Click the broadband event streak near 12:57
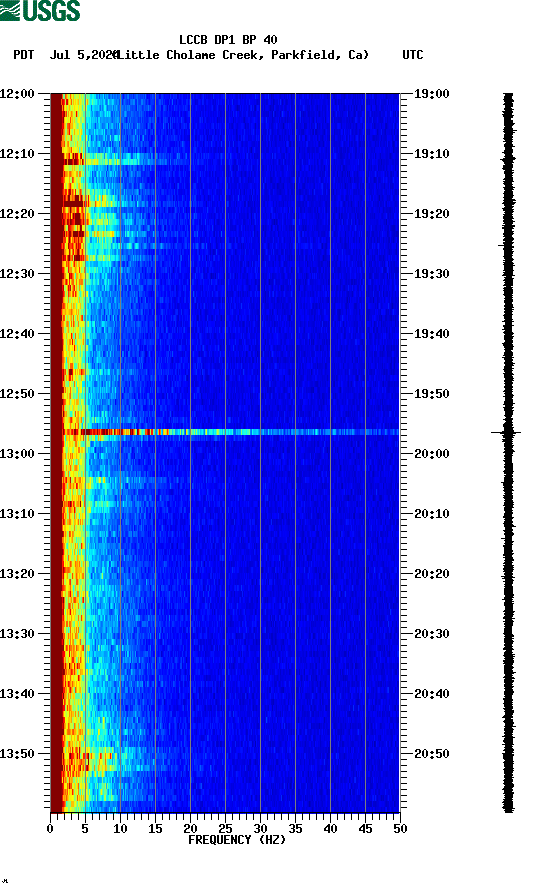 pos(230,432)
